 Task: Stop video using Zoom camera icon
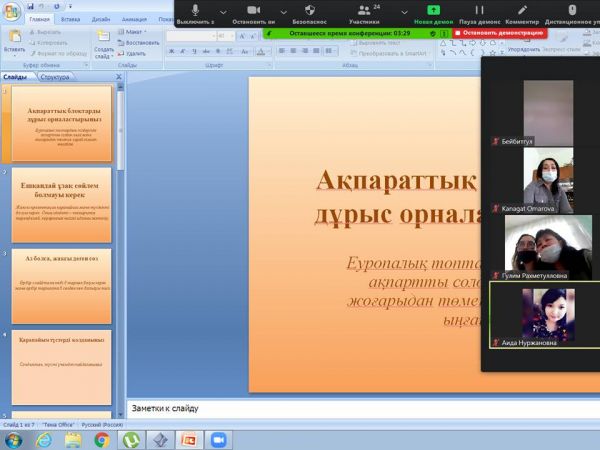click(253, 8)
